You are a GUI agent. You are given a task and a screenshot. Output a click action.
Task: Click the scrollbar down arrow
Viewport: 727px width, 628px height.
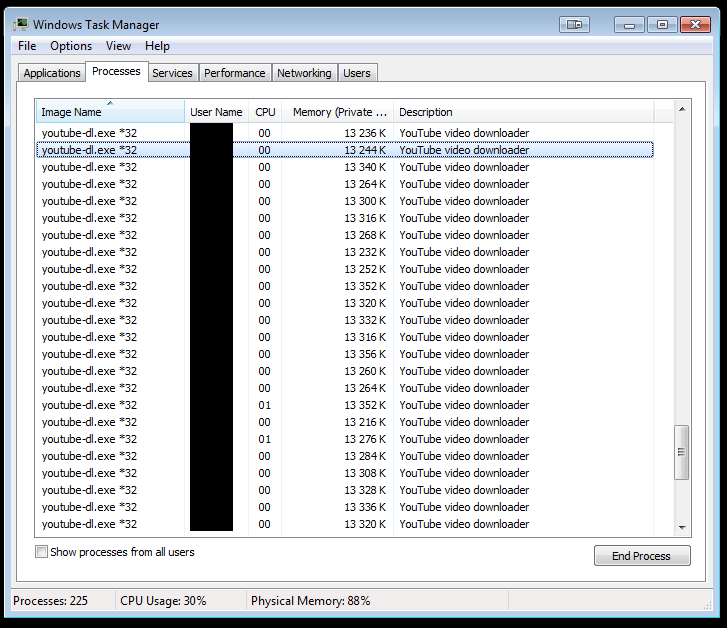tap(682, 527)
